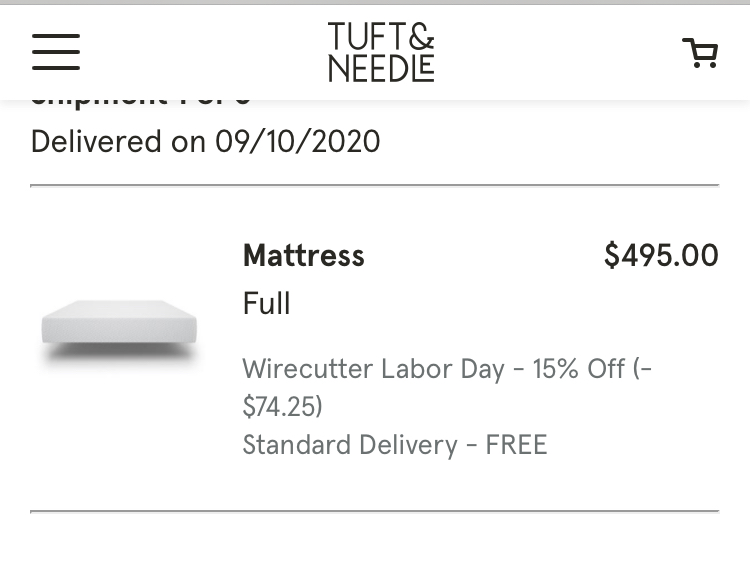Click the partially hidden shipment heading
Image resolution: width=750 pixels, height=568 pixels.
tap(140, 101)
